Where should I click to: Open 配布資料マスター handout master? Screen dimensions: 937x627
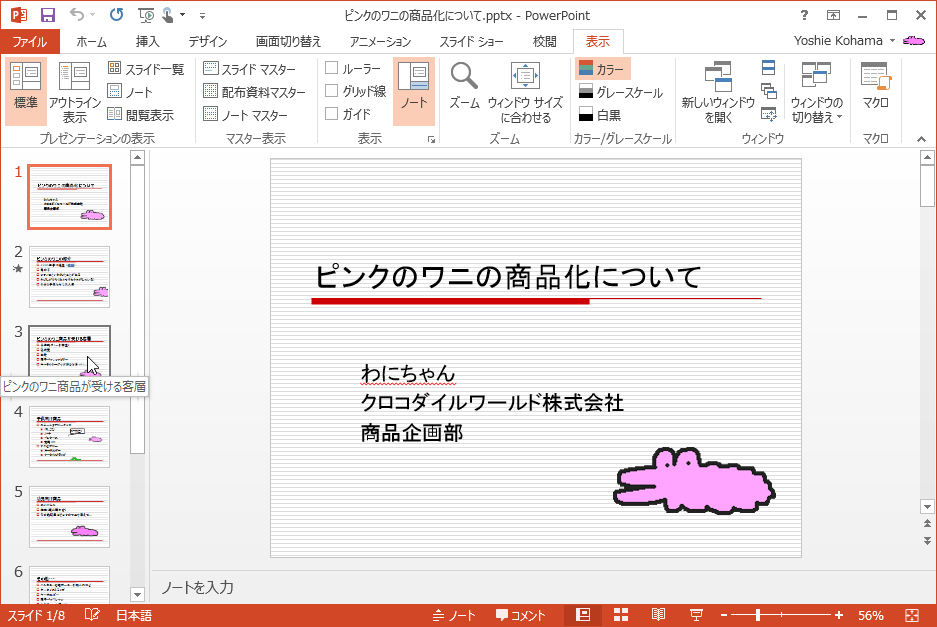255,92
